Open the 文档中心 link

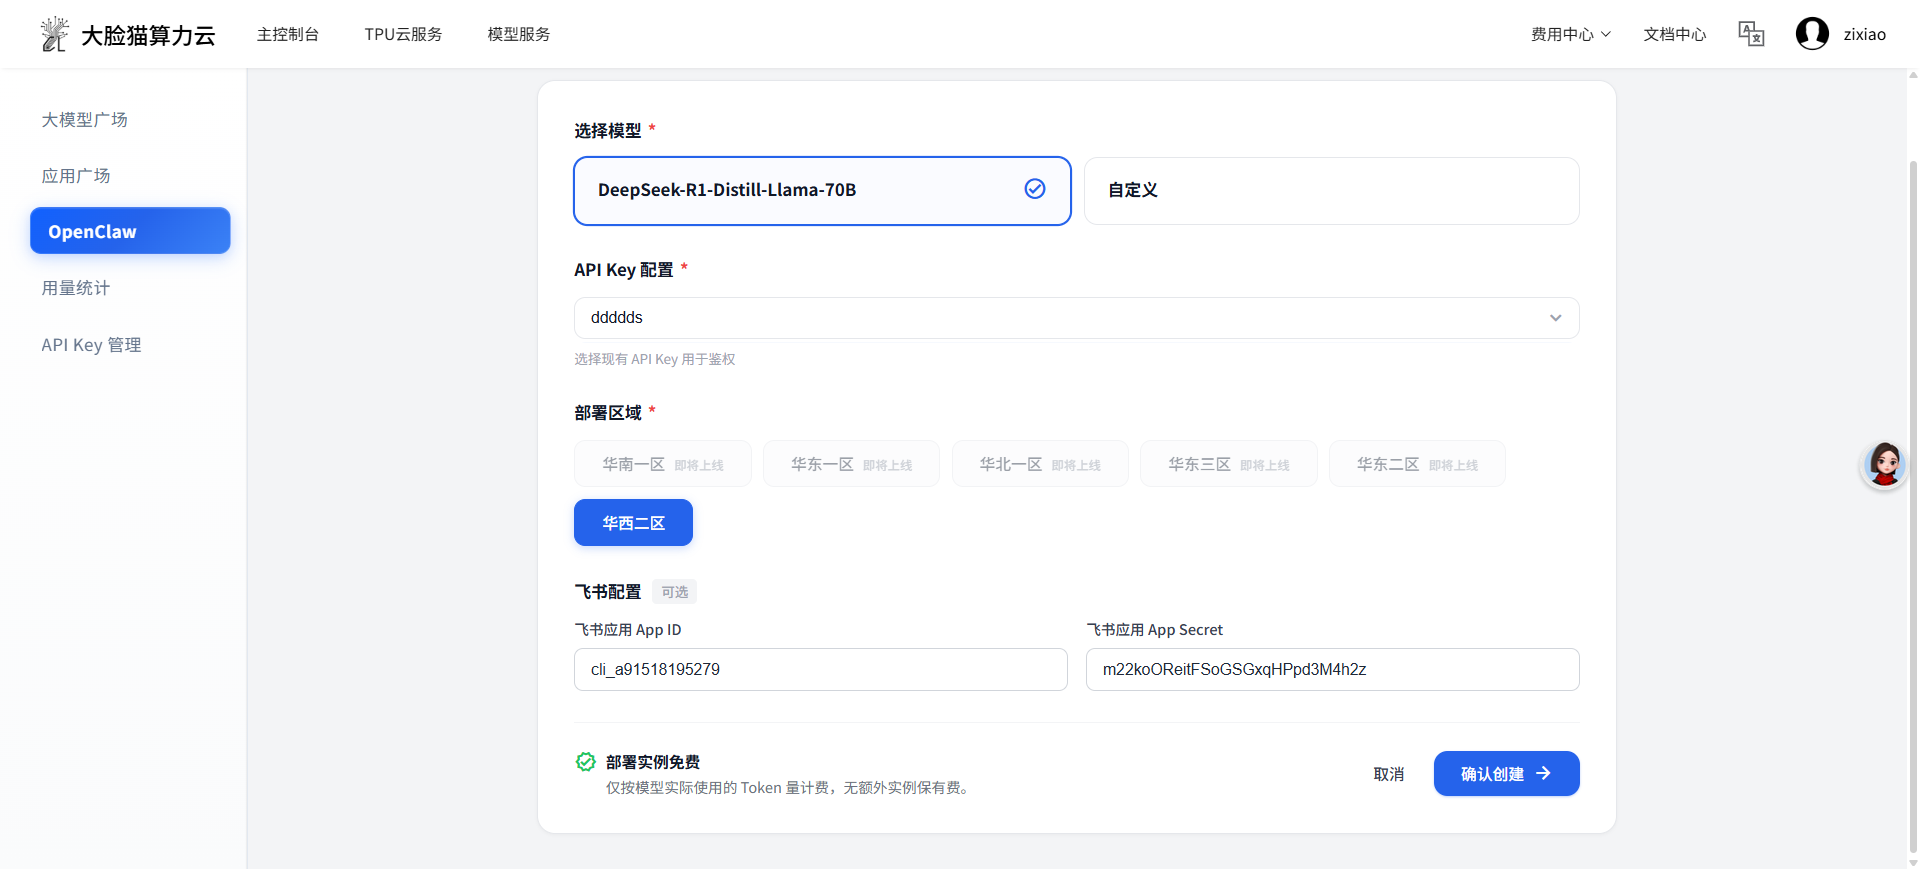(1674, 34)
